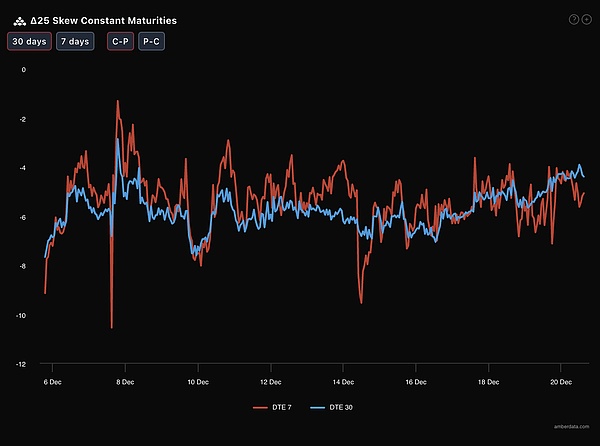
Task: Select the 14 Dec x-axis date label
Action: point(344,382)
